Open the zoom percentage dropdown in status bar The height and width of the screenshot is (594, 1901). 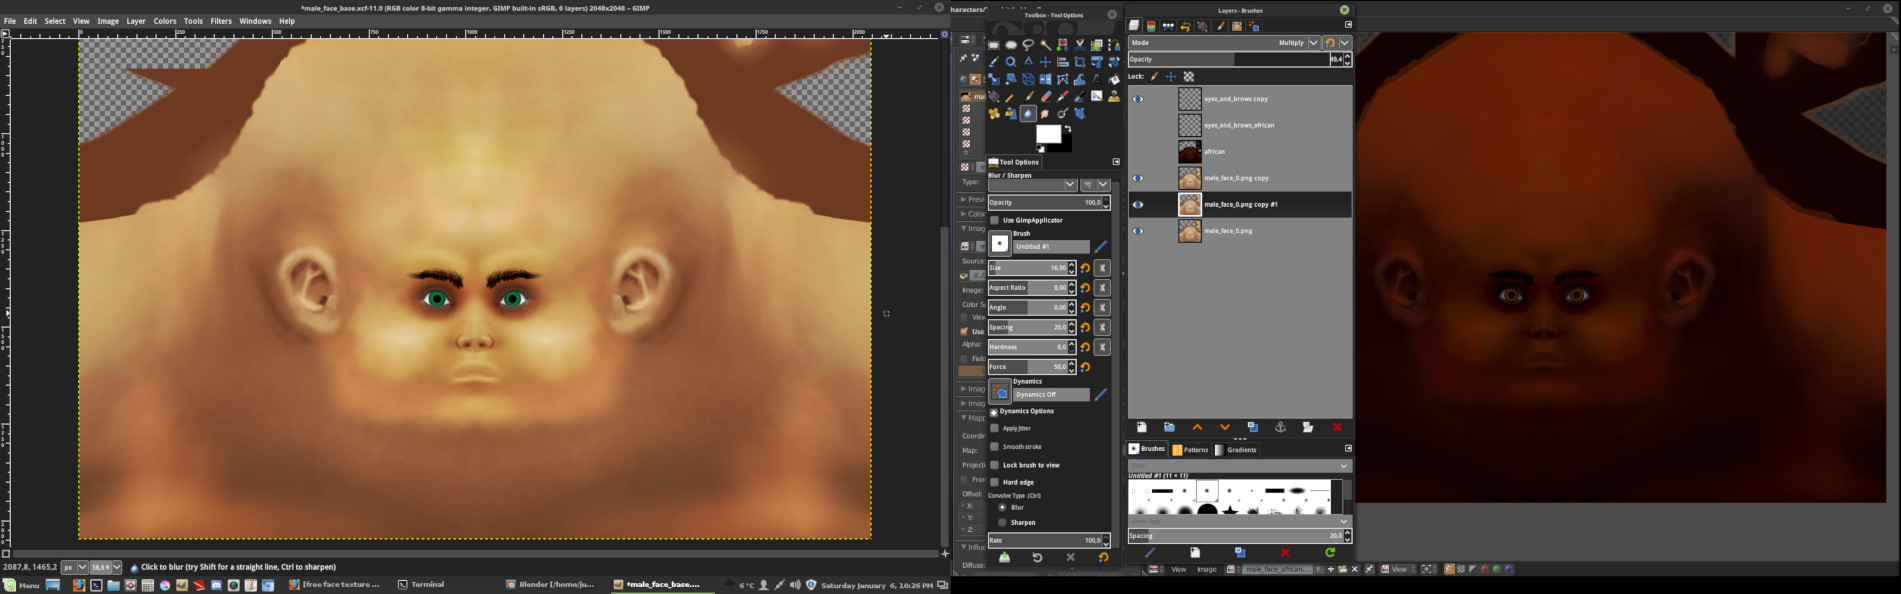tap(104, 567)
